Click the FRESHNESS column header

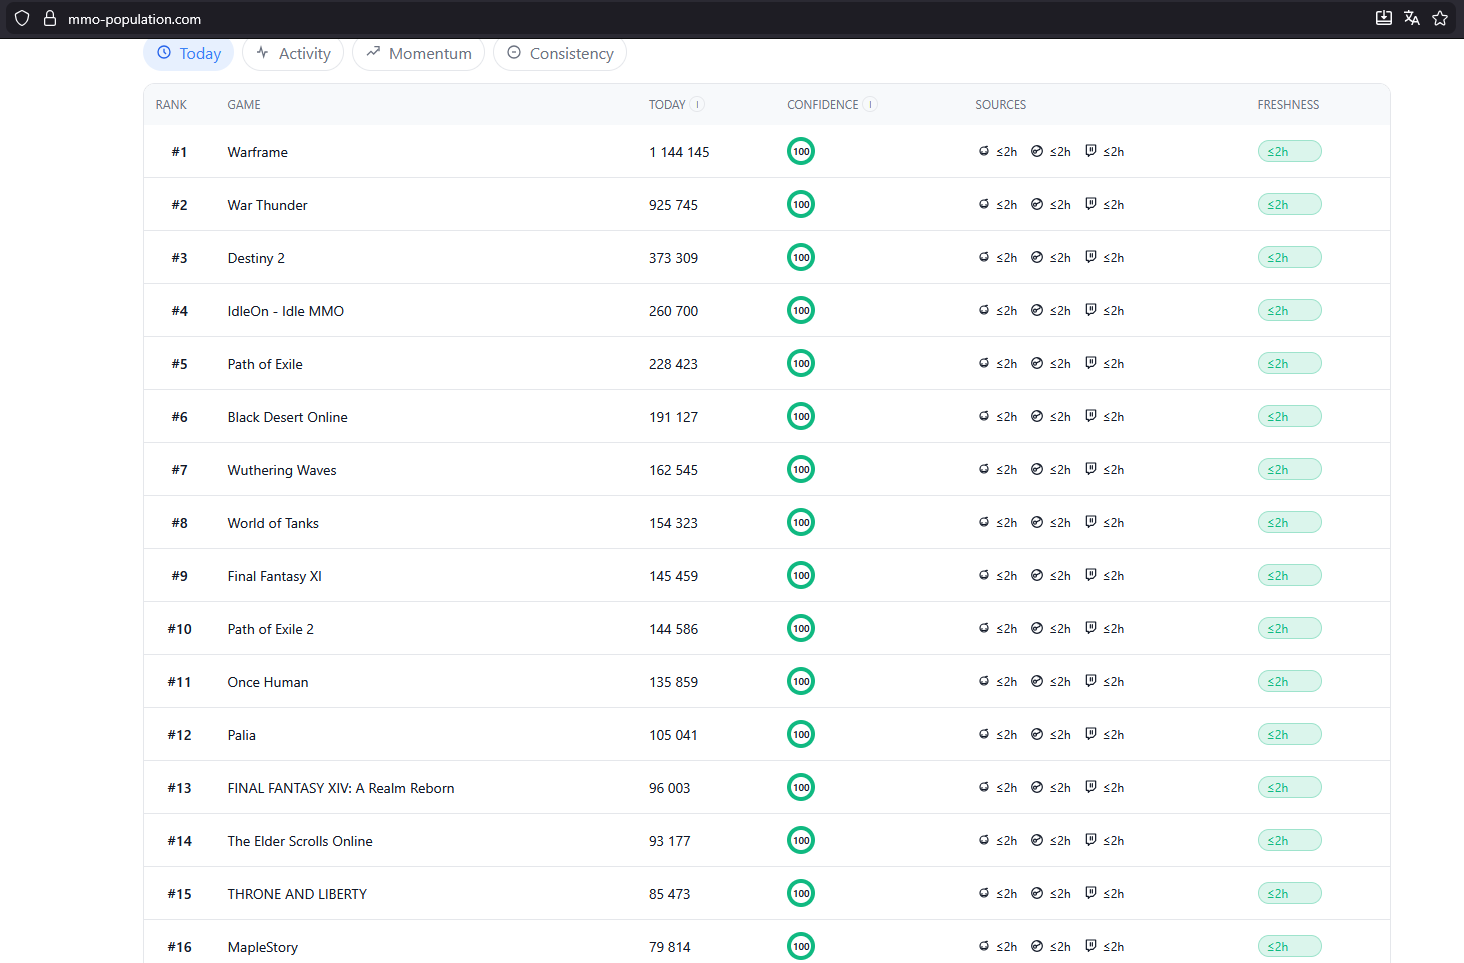tap(1288, 105)
